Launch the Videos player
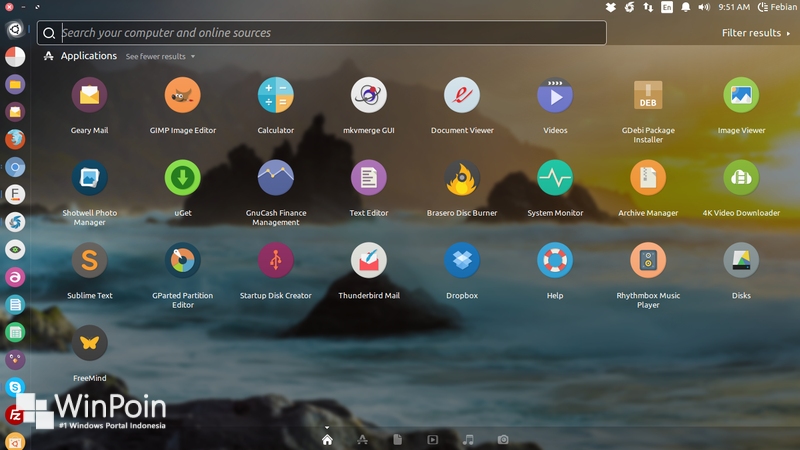This screenshot has width=800, height=450. tap(555, 95)
